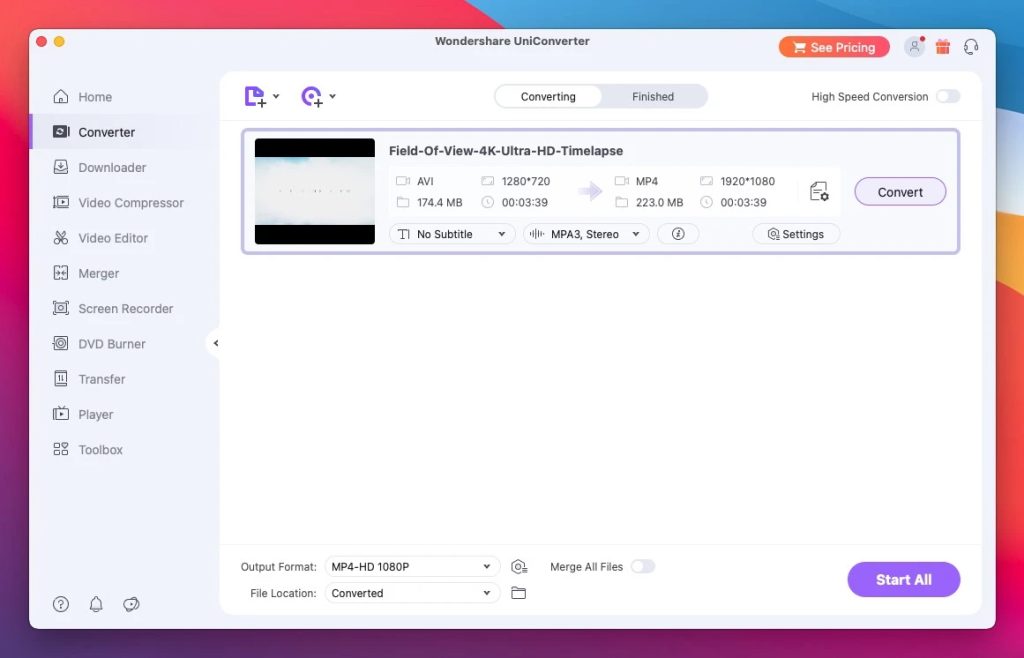The image size is (1024, 658).
Task: Enable High Speed Conversion
Action: pyautogui.click(x=947, y=96)
